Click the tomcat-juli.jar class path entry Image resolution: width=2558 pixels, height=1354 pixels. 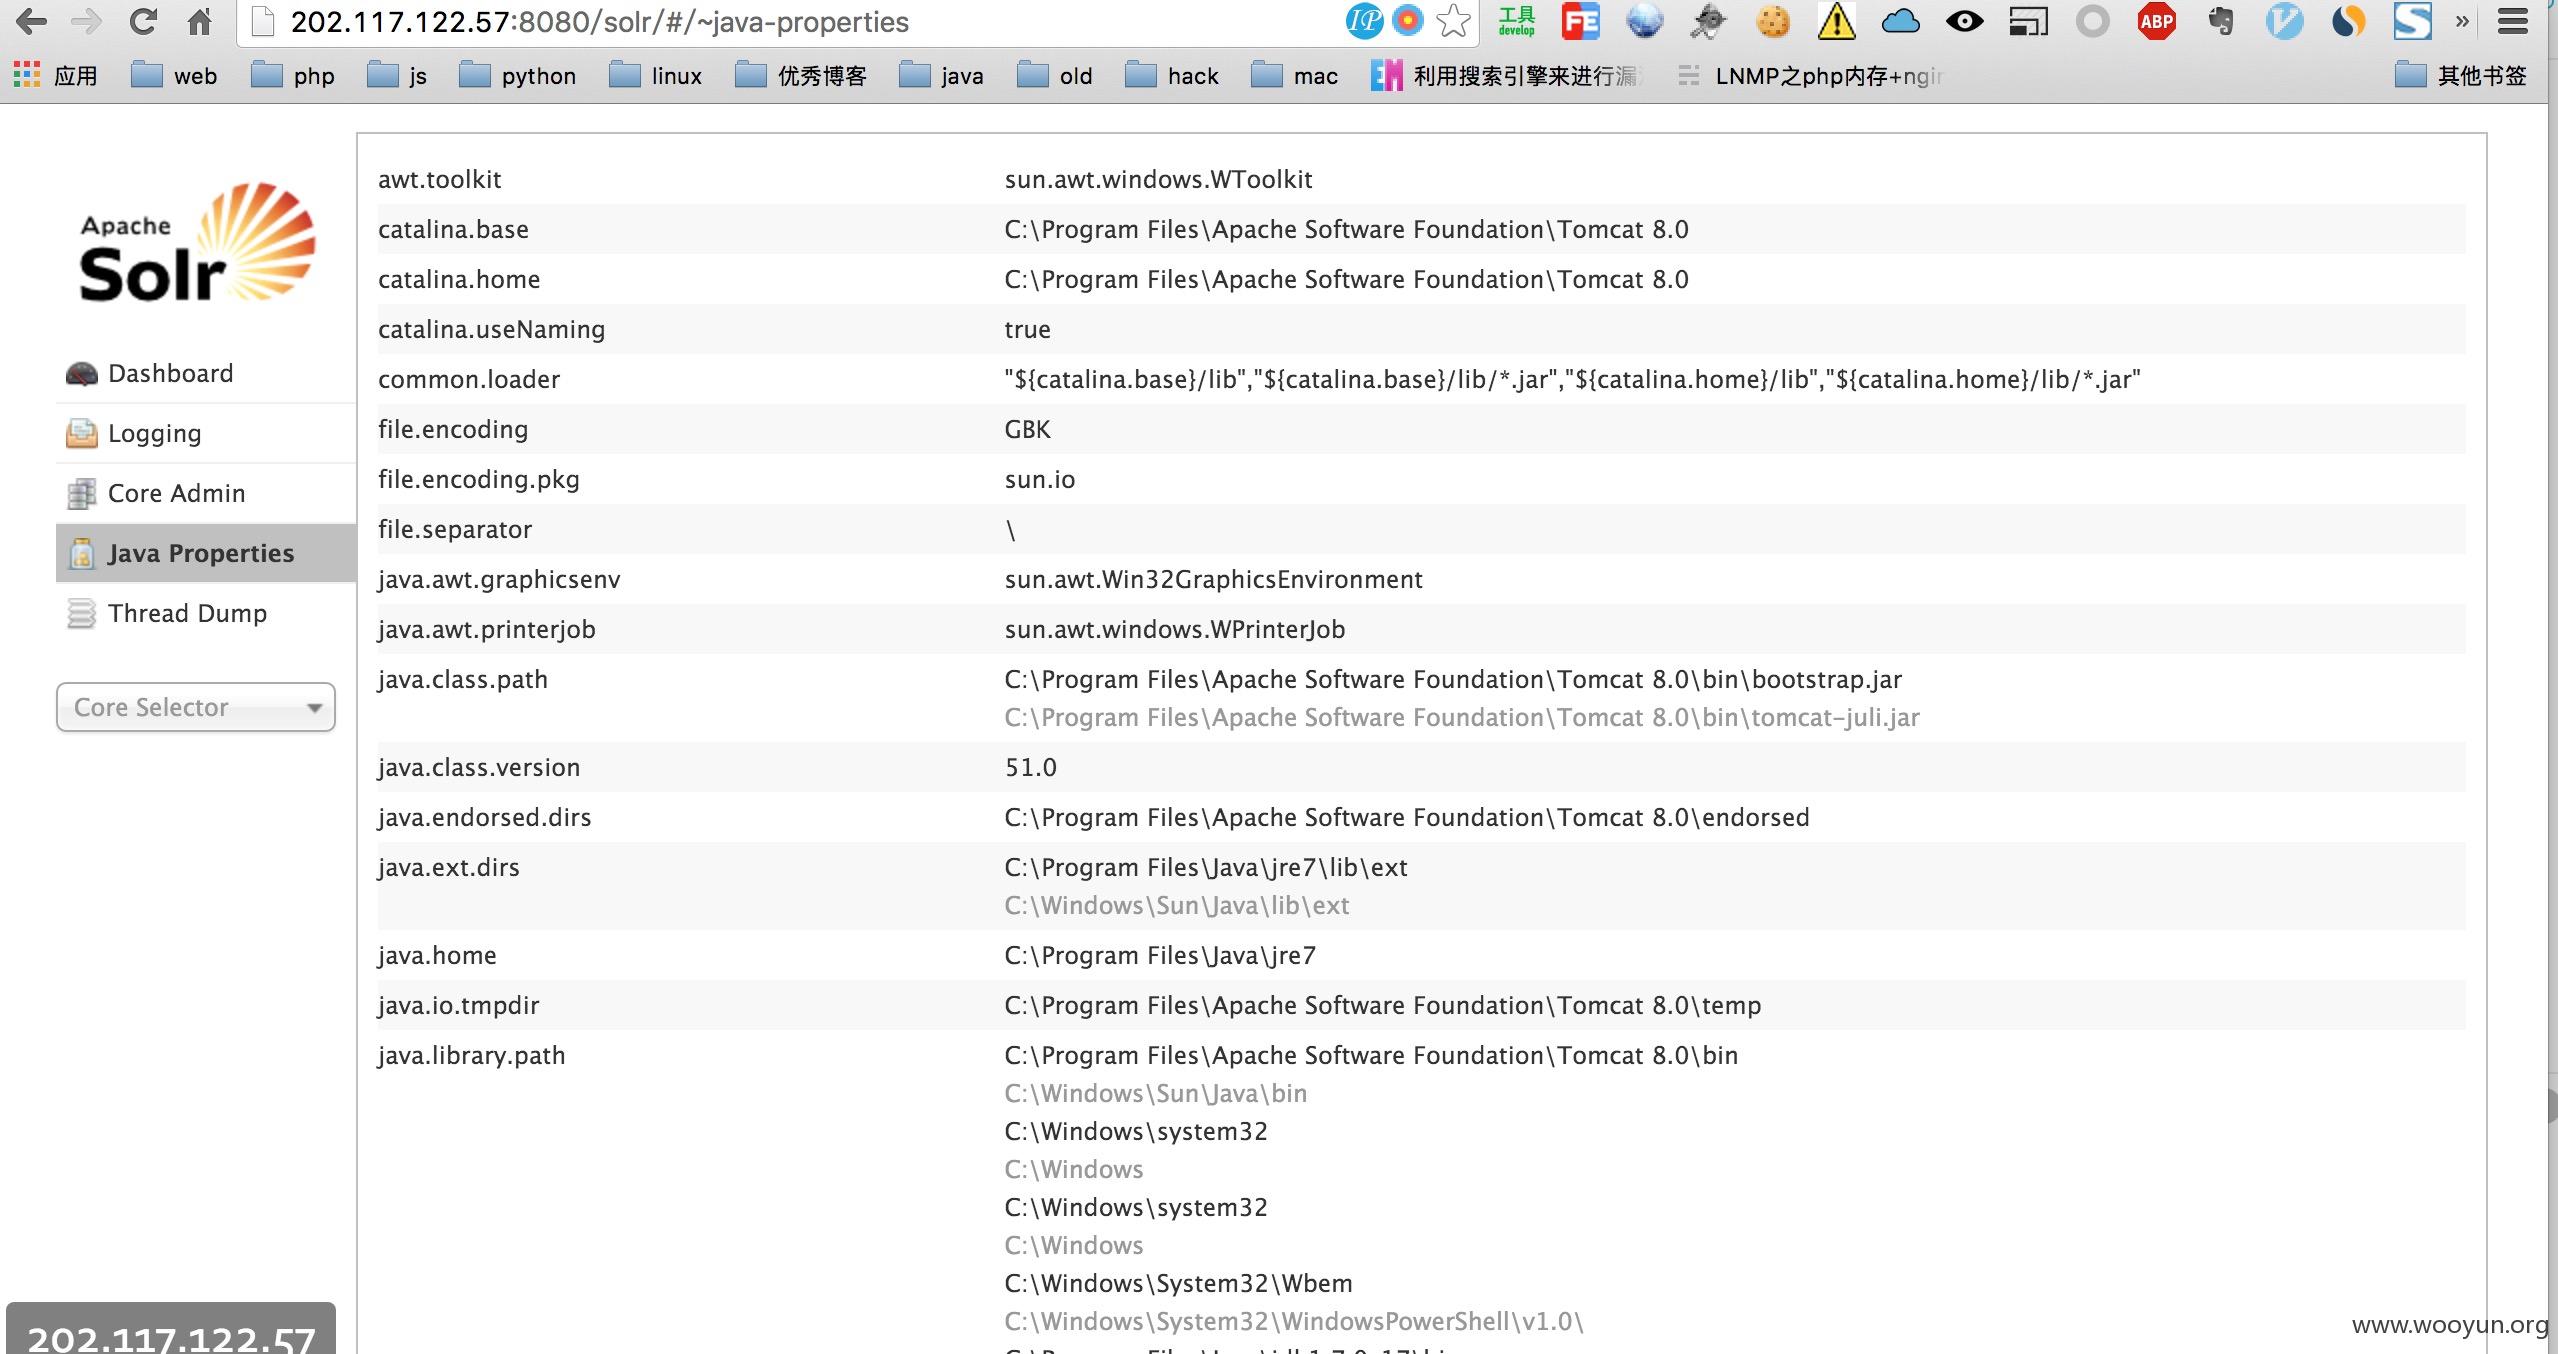[1462, 717]
